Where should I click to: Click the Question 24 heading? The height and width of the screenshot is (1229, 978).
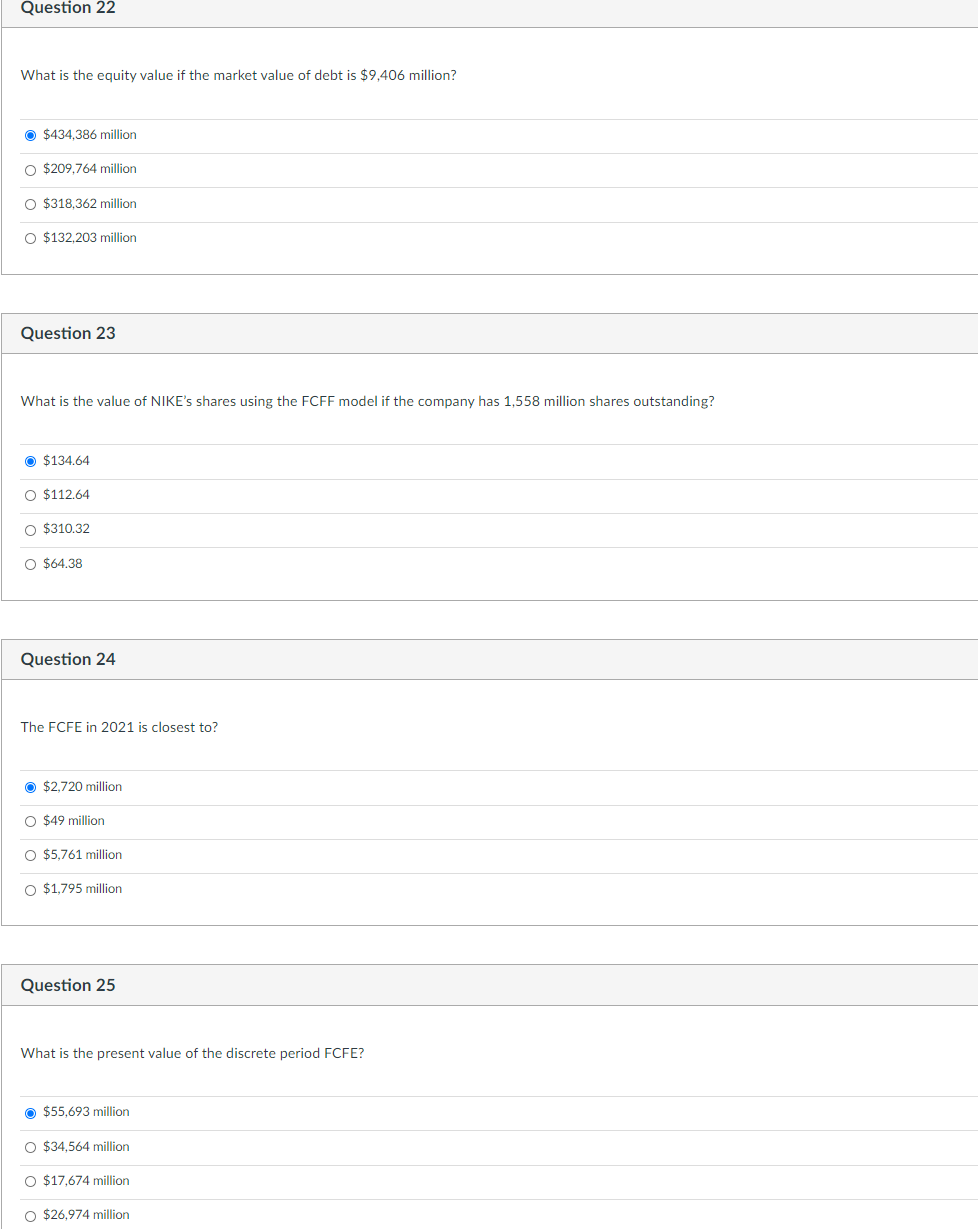pyautogui.click(x=68, y=659)
